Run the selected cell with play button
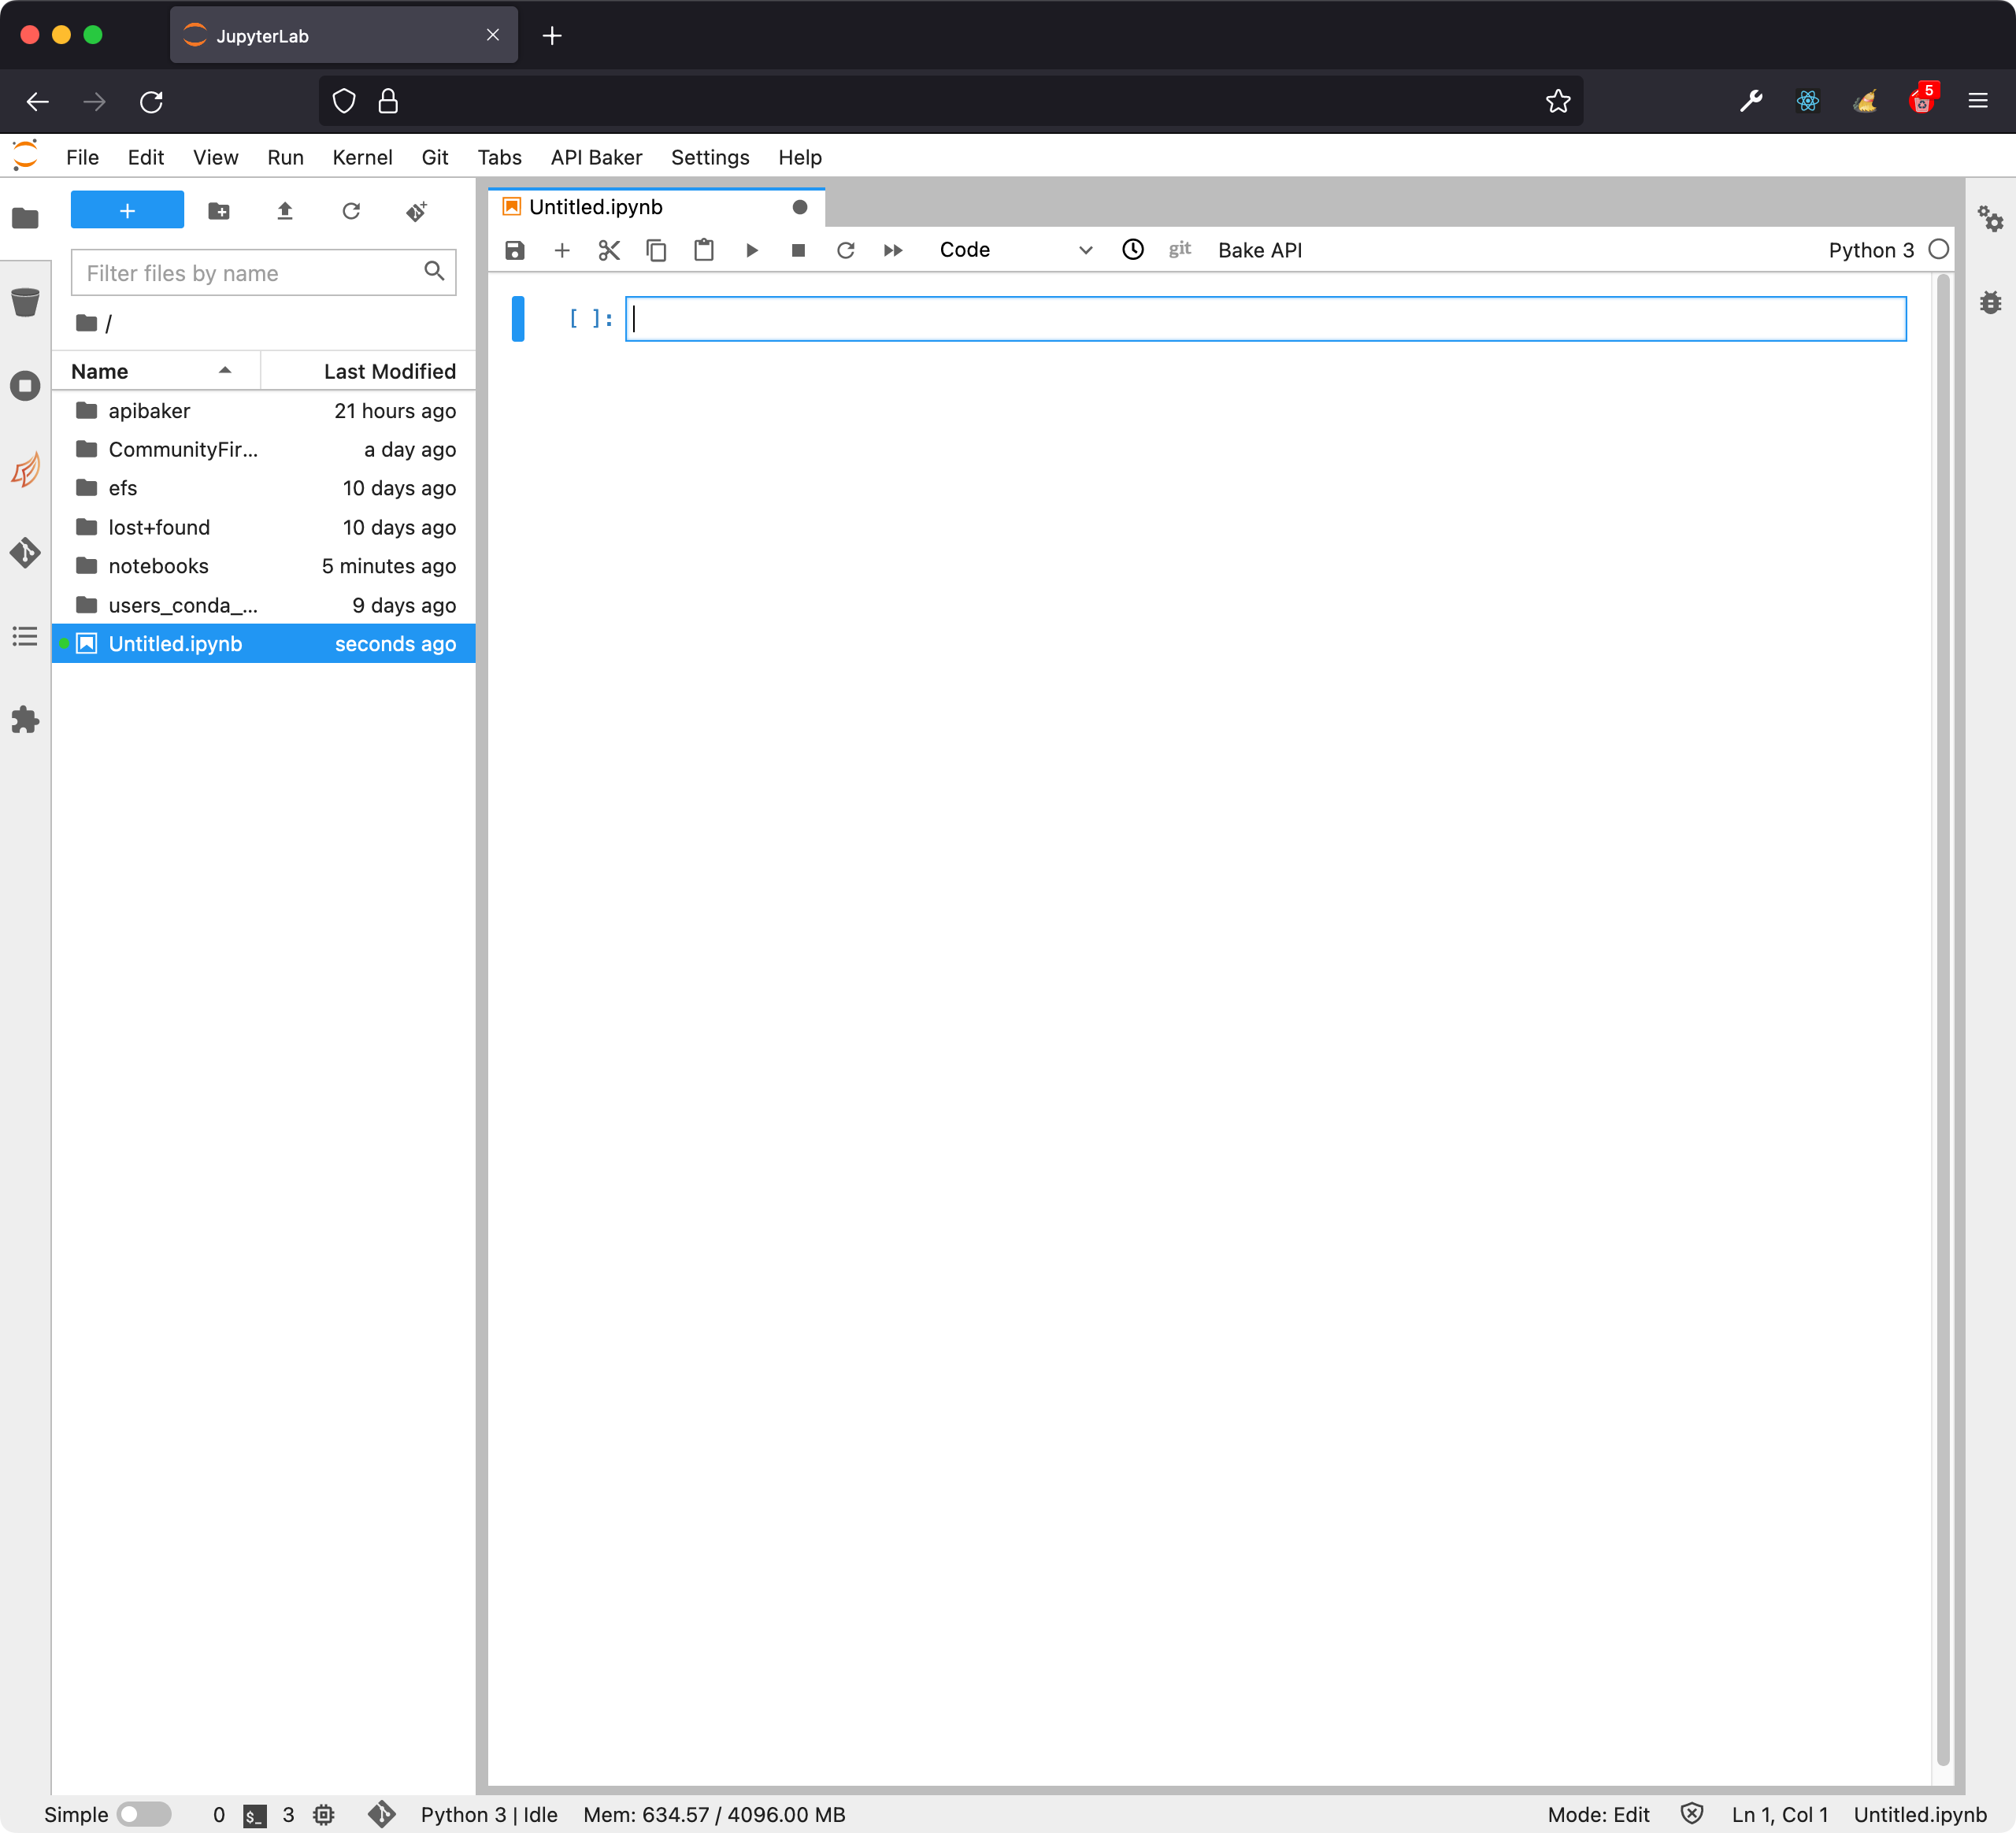Screen dimensions: 2016x1833 pyautogui.click(x=751, y=250)
